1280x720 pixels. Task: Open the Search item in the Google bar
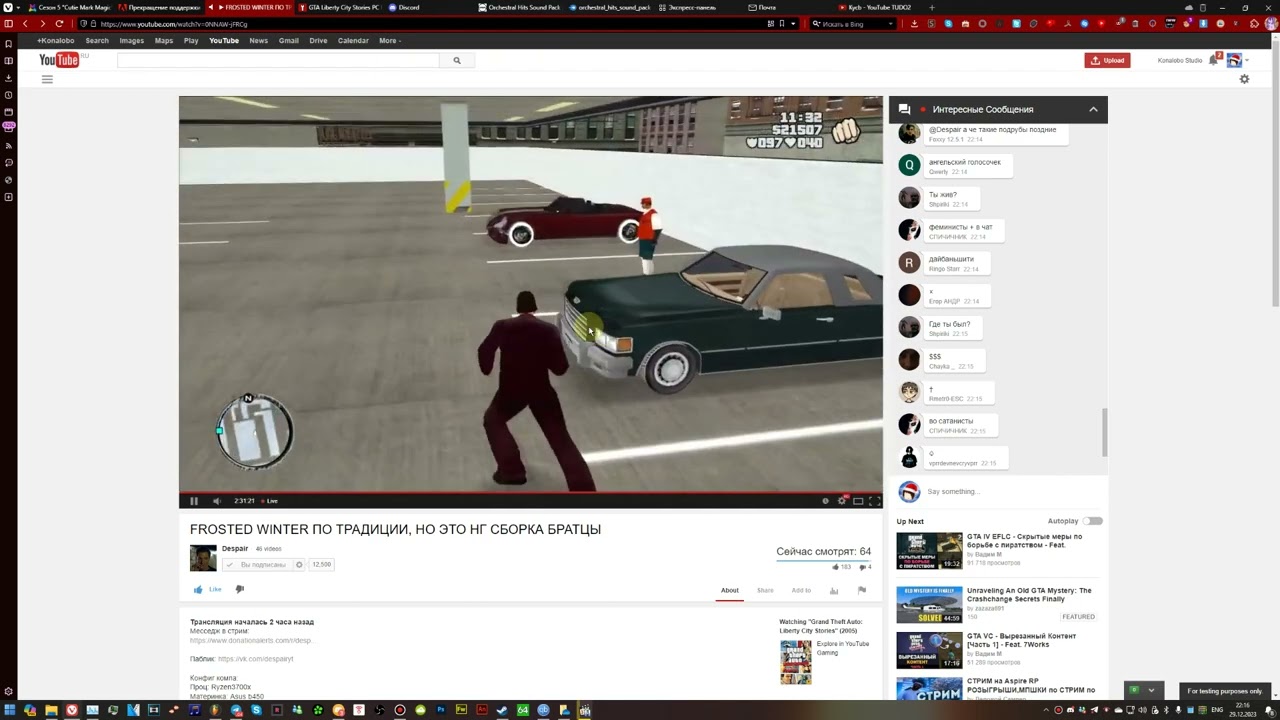pyautogui.click(x=97, y=41)
